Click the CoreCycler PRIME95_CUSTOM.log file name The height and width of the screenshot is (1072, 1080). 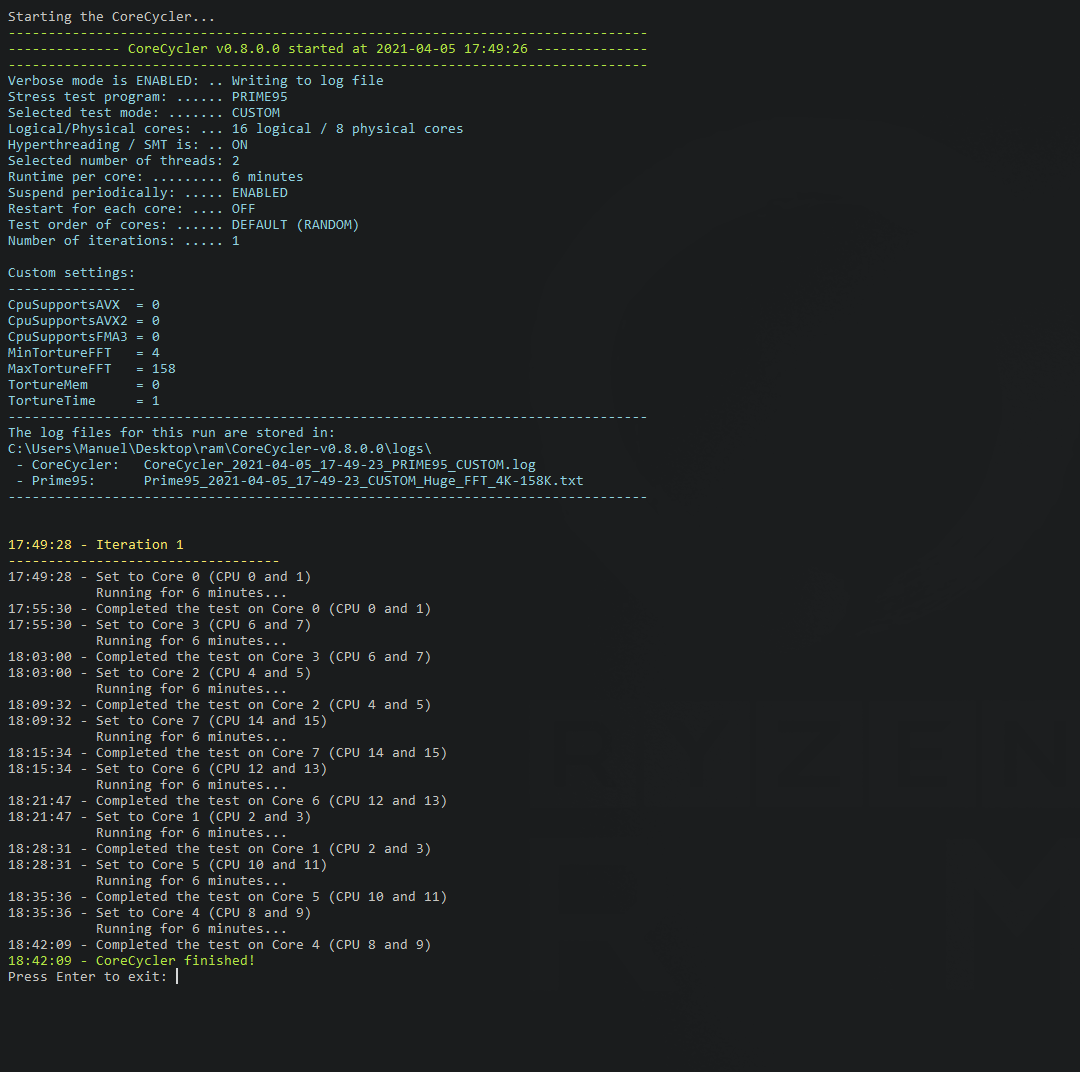tap(340, 465)
